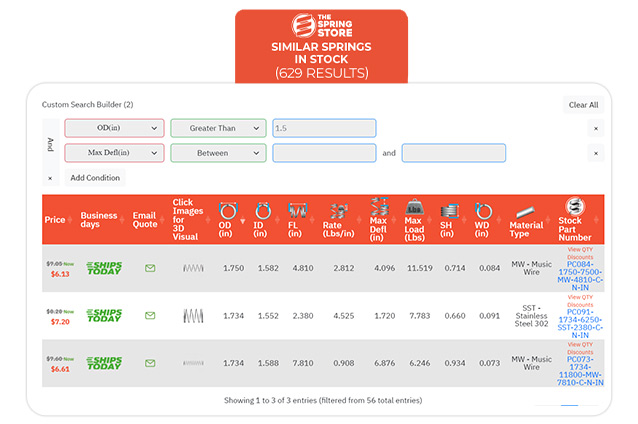Viewport: 638px width, 424px height.
Task: Open 3D visual of the 2.380 FL spring
Action: (193, 316)
